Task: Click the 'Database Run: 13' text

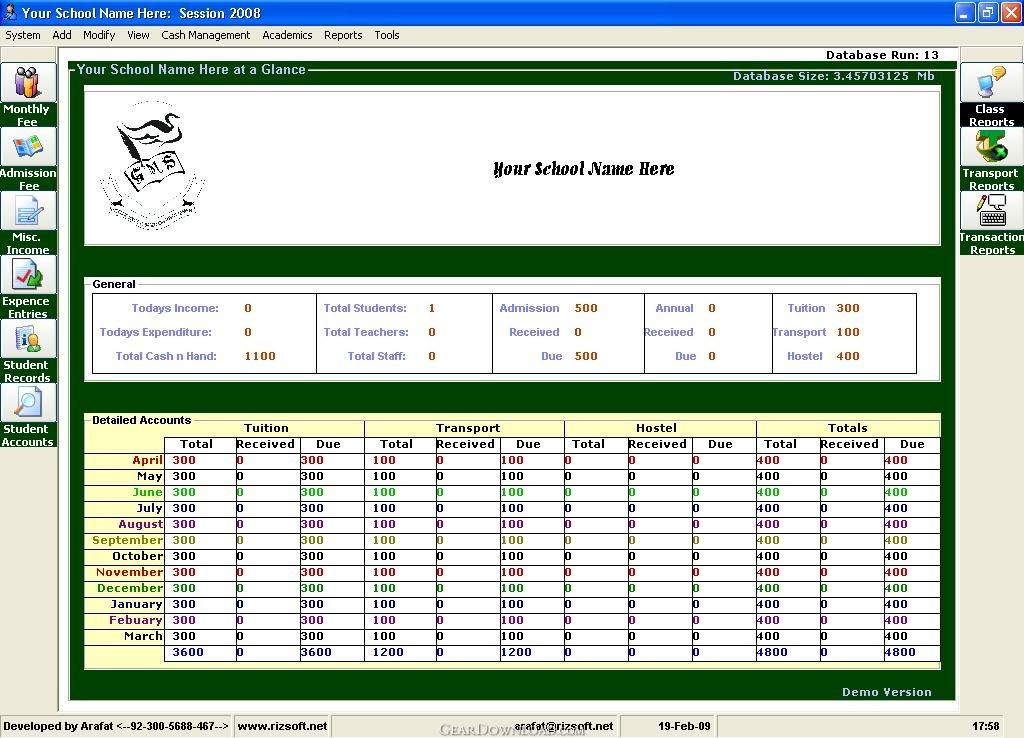Action: 882,56
